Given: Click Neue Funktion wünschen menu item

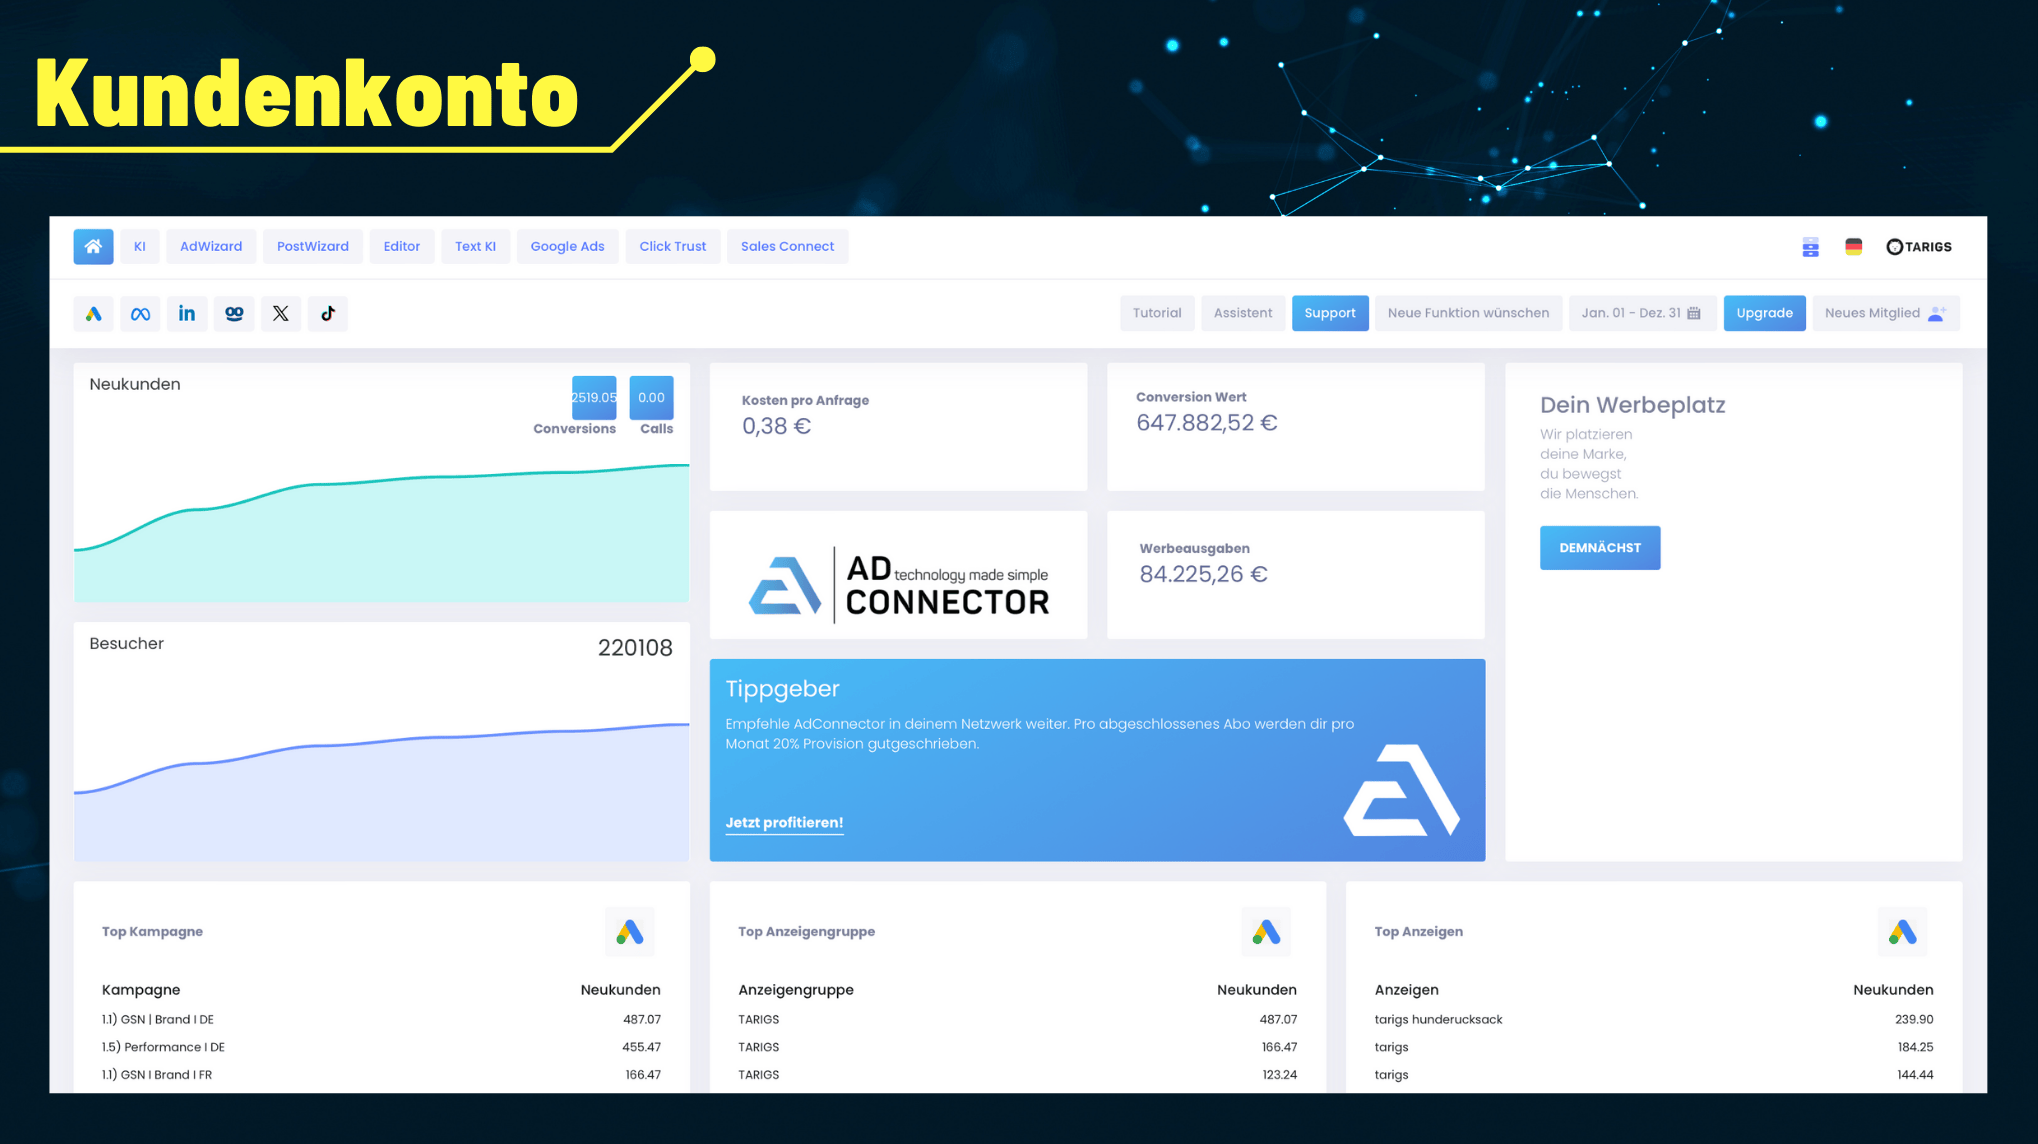Looking at the screenshot, I should coord(1468,314).
